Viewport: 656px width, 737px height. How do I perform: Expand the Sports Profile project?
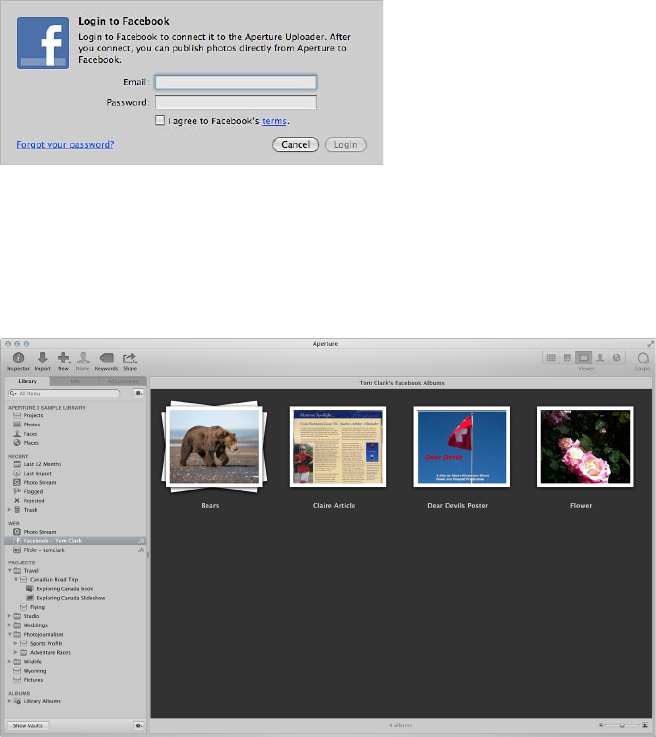coord(16,643)
